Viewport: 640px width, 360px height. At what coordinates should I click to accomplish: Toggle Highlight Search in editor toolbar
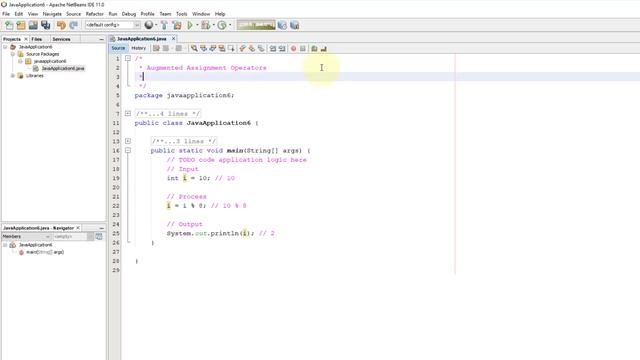tap(222, 49)
